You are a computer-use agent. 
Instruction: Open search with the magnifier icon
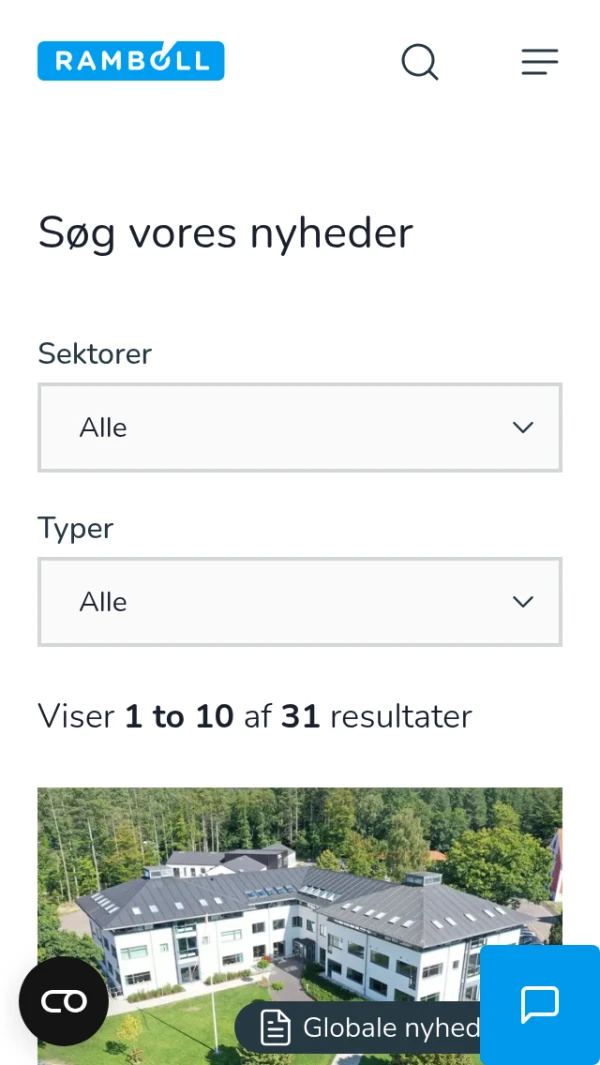[x=420, y=62]
